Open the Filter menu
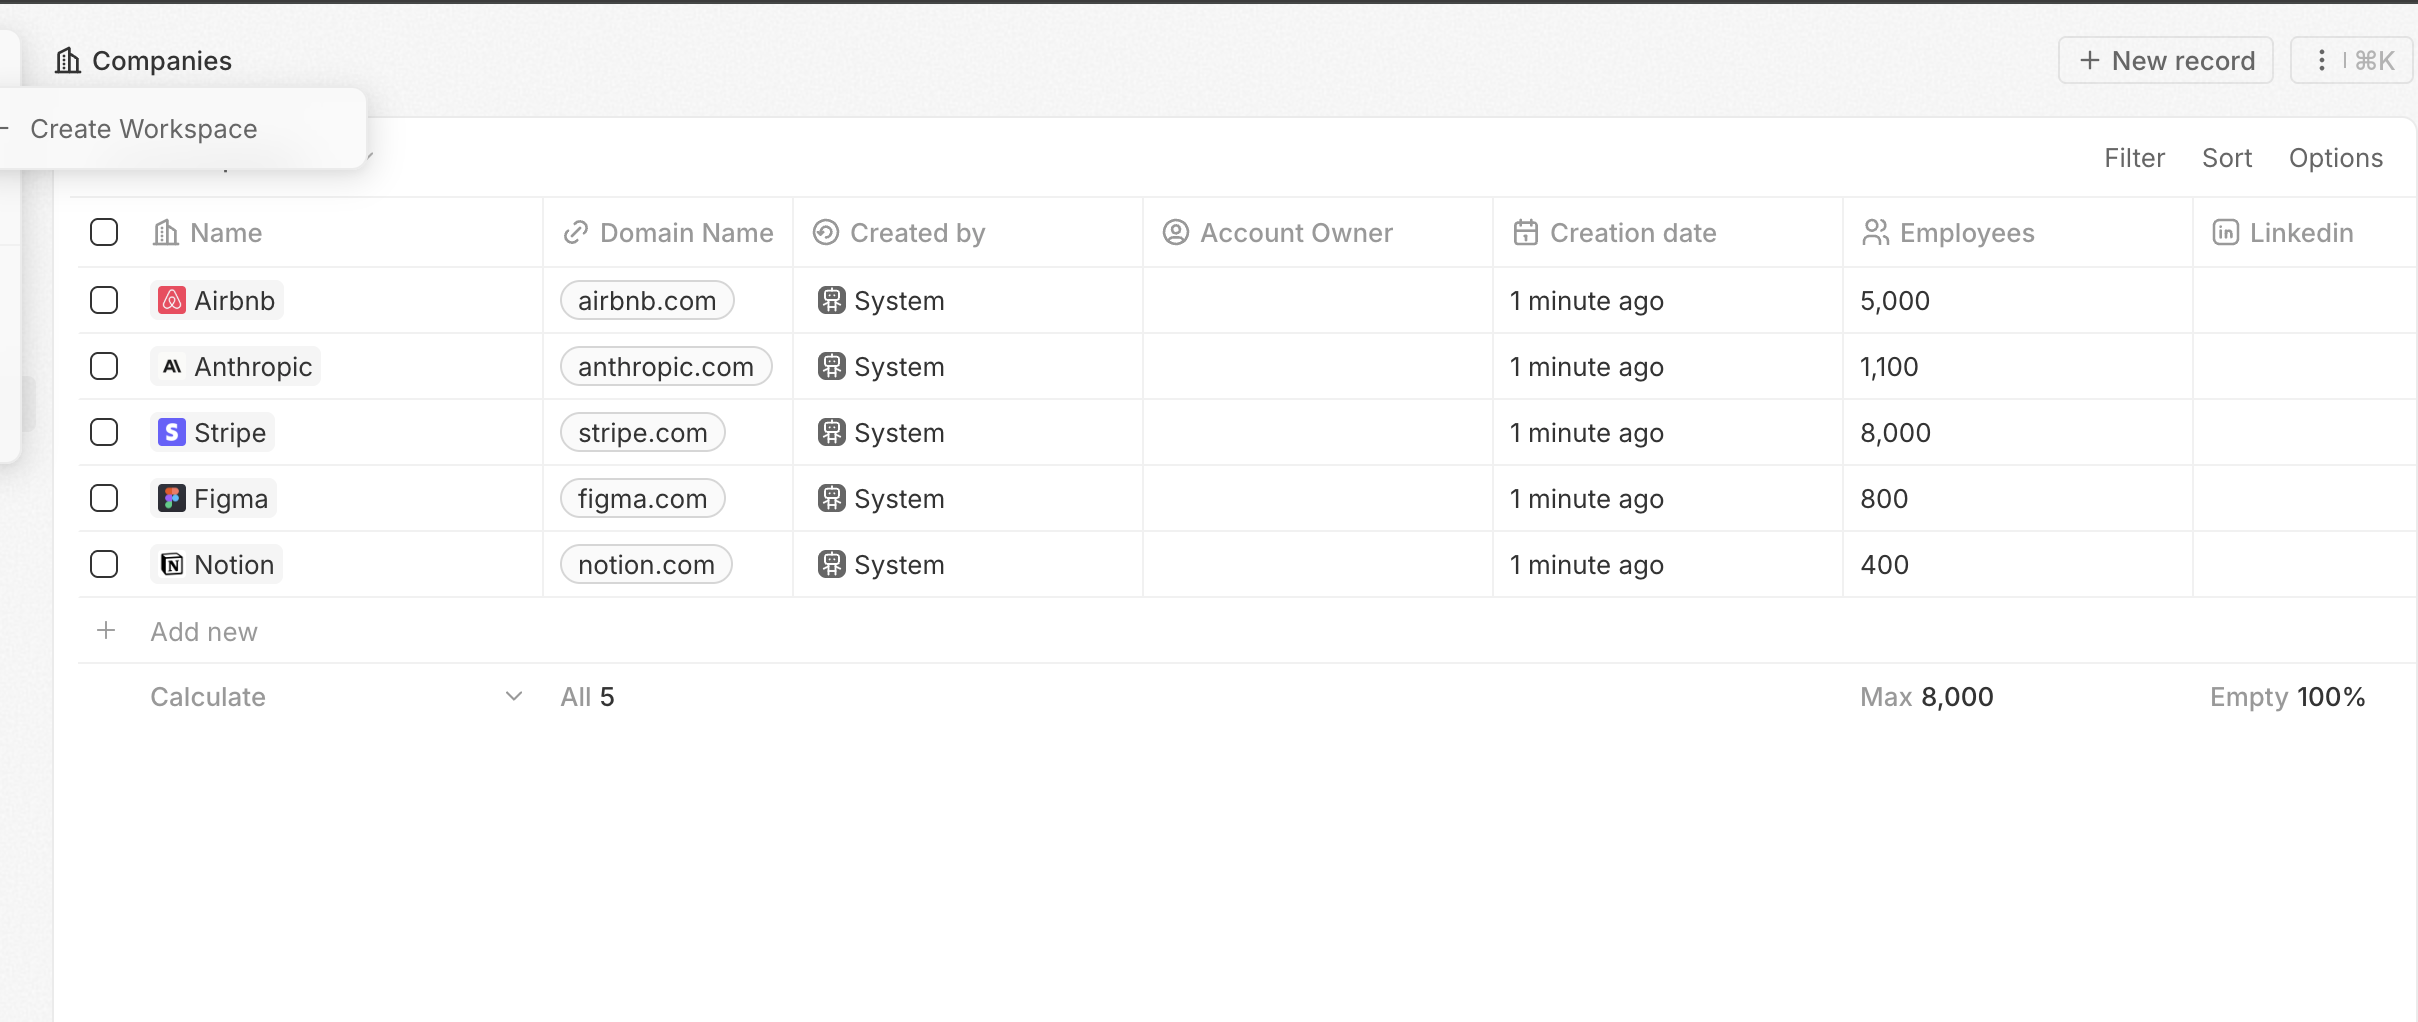 point(2134,158)
